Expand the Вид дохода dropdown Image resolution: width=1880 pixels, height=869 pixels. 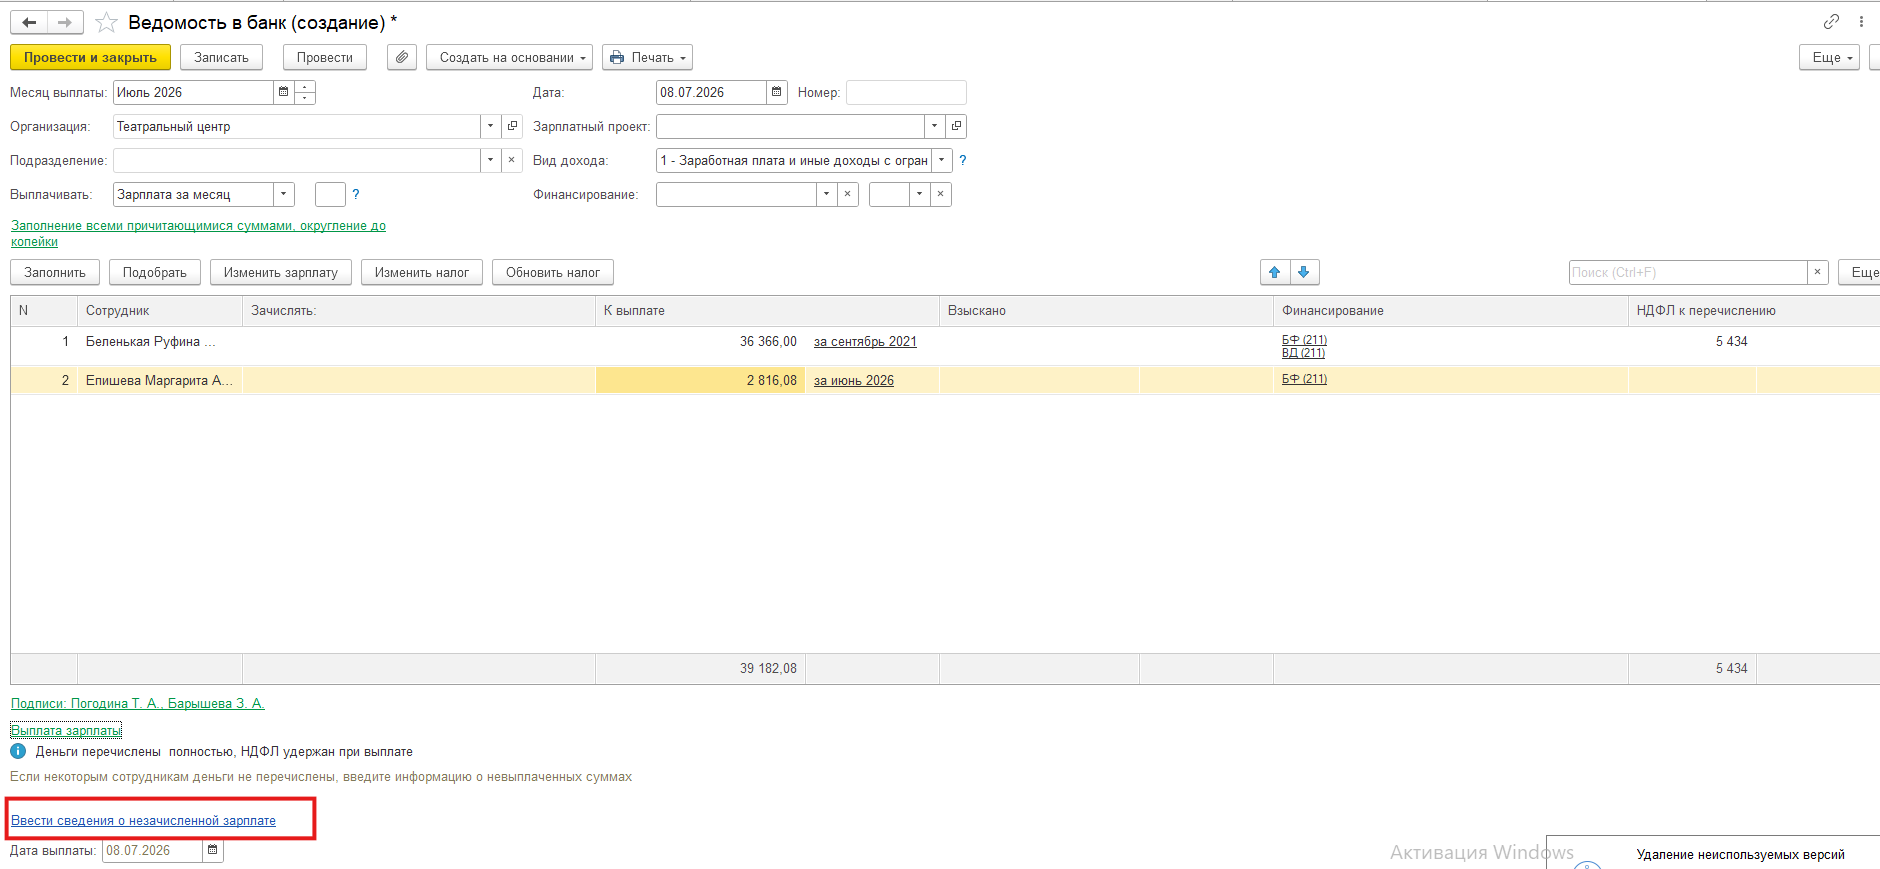tap(941, 160)
